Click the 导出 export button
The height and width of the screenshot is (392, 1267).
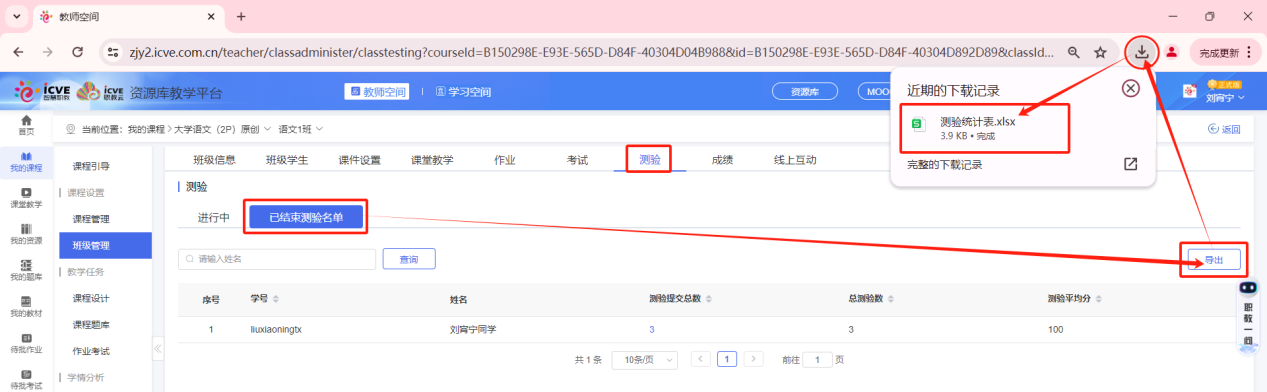point(1213,259)
